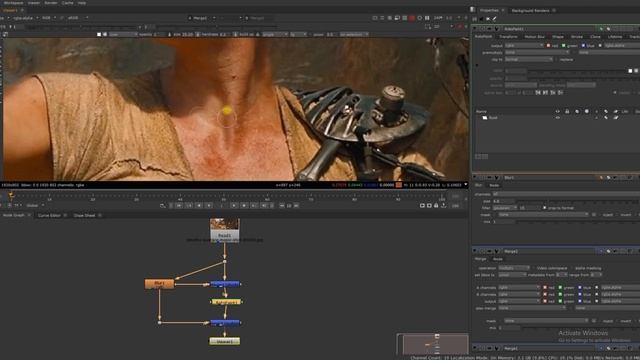Select the upper blue Merge node

[x=225, y=283]
